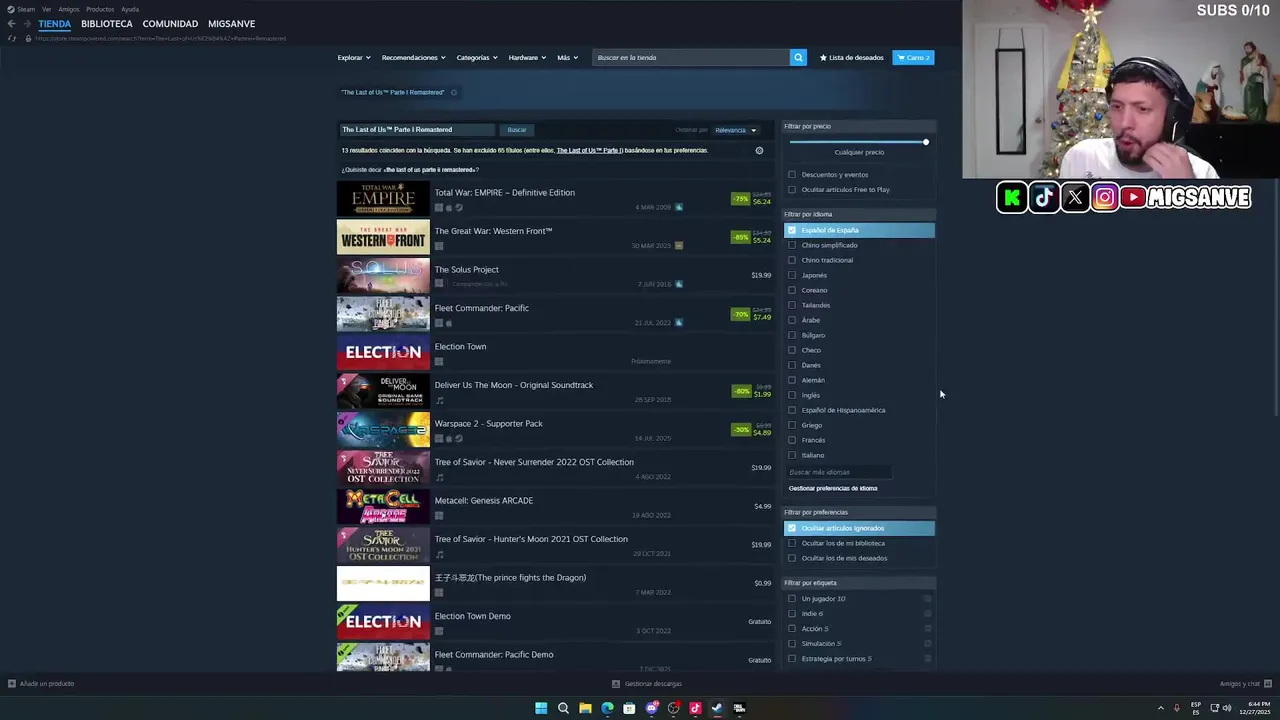
Task: Open the Windows Start menu
Action: tap(541, 708)
